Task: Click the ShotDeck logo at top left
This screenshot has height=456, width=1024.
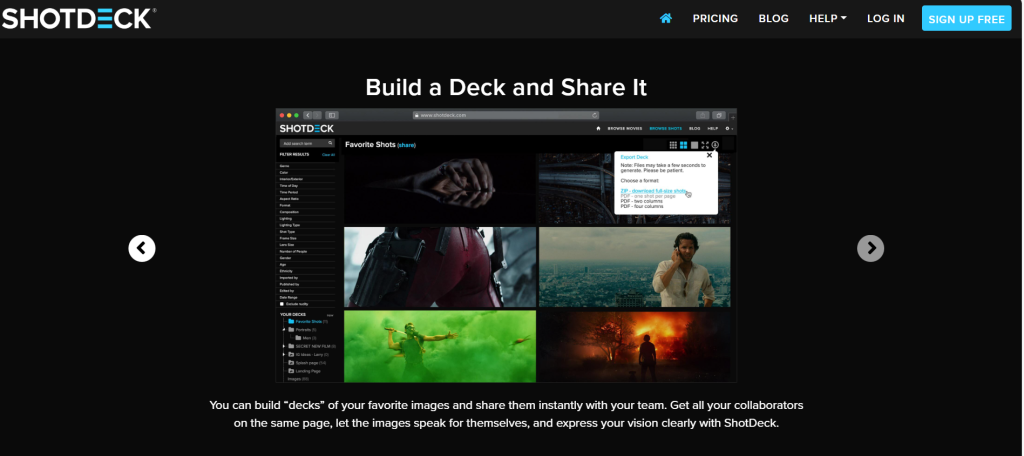Action: point(78,18)
